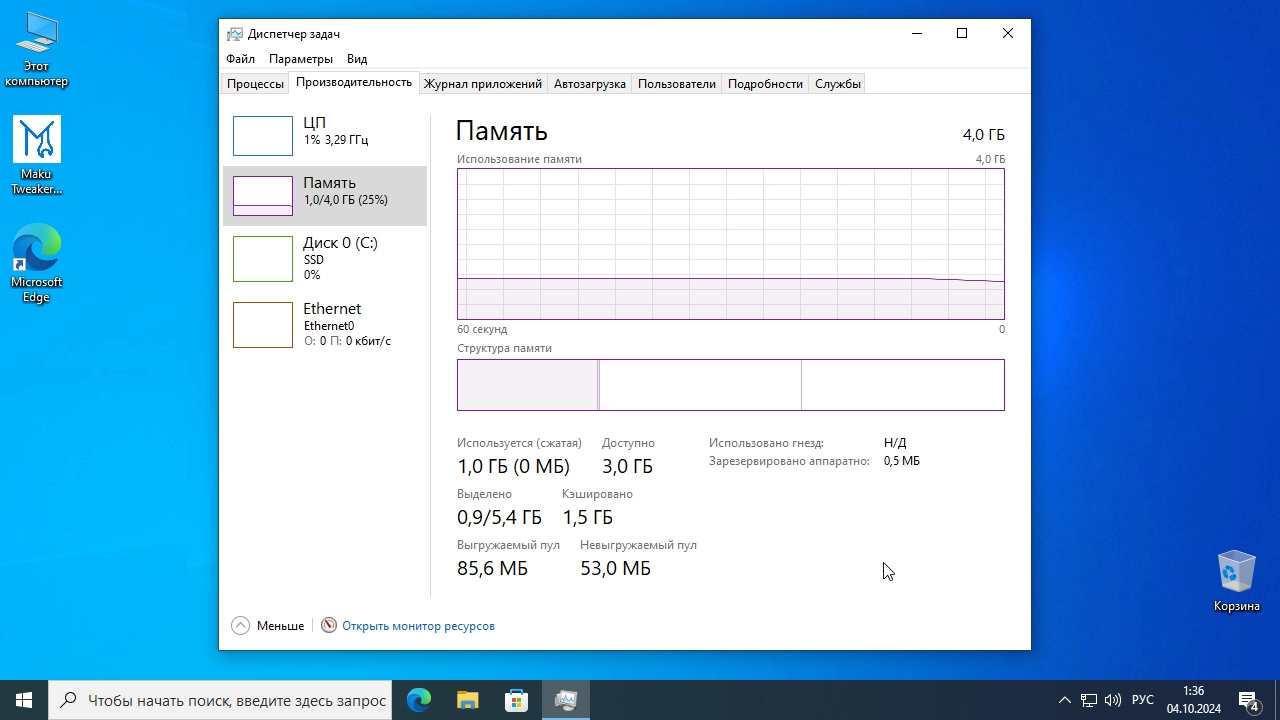Click the taskbar search box
1280x720 pixels.
tap(221, 700)
